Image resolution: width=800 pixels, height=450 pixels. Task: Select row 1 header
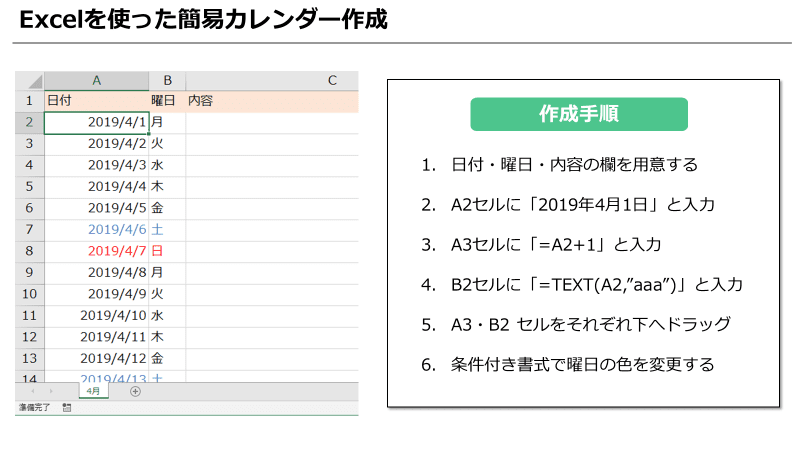pyautogui.click(x=30, y=101)
